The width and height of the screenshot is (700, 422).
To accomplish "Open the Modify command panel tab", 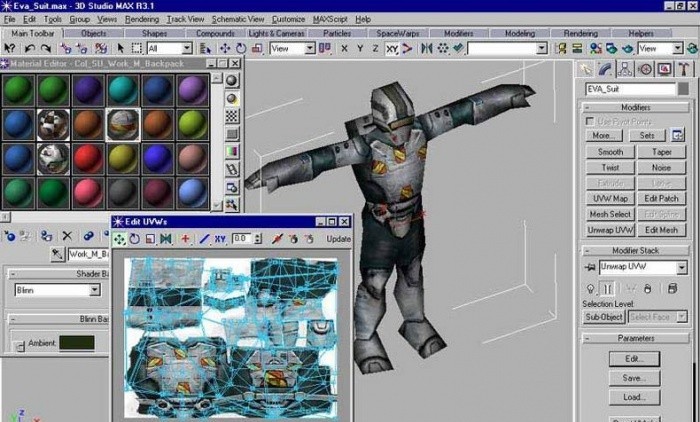I will (x=607, y=69).
